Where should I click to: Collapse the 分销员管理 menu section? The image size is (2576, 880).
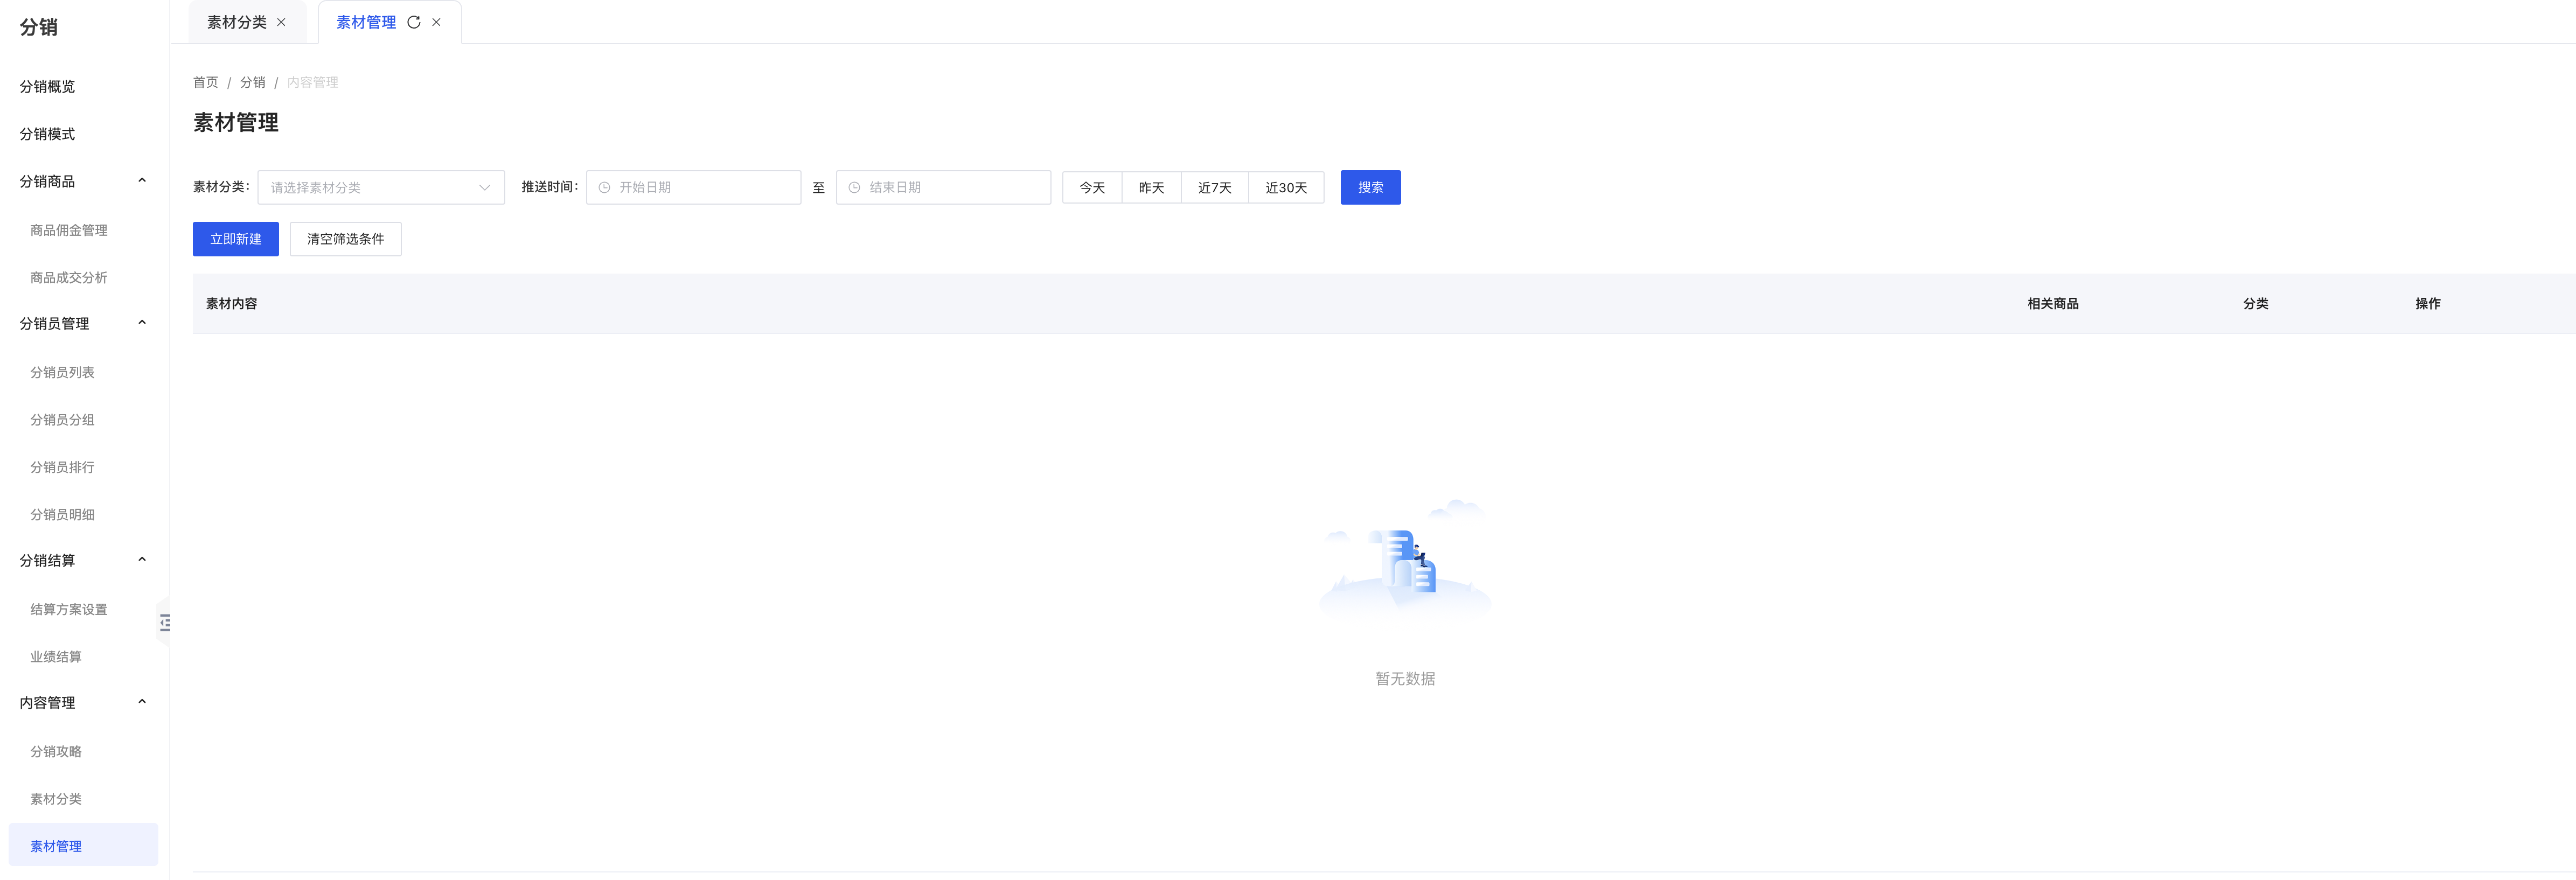pos(142,323)
